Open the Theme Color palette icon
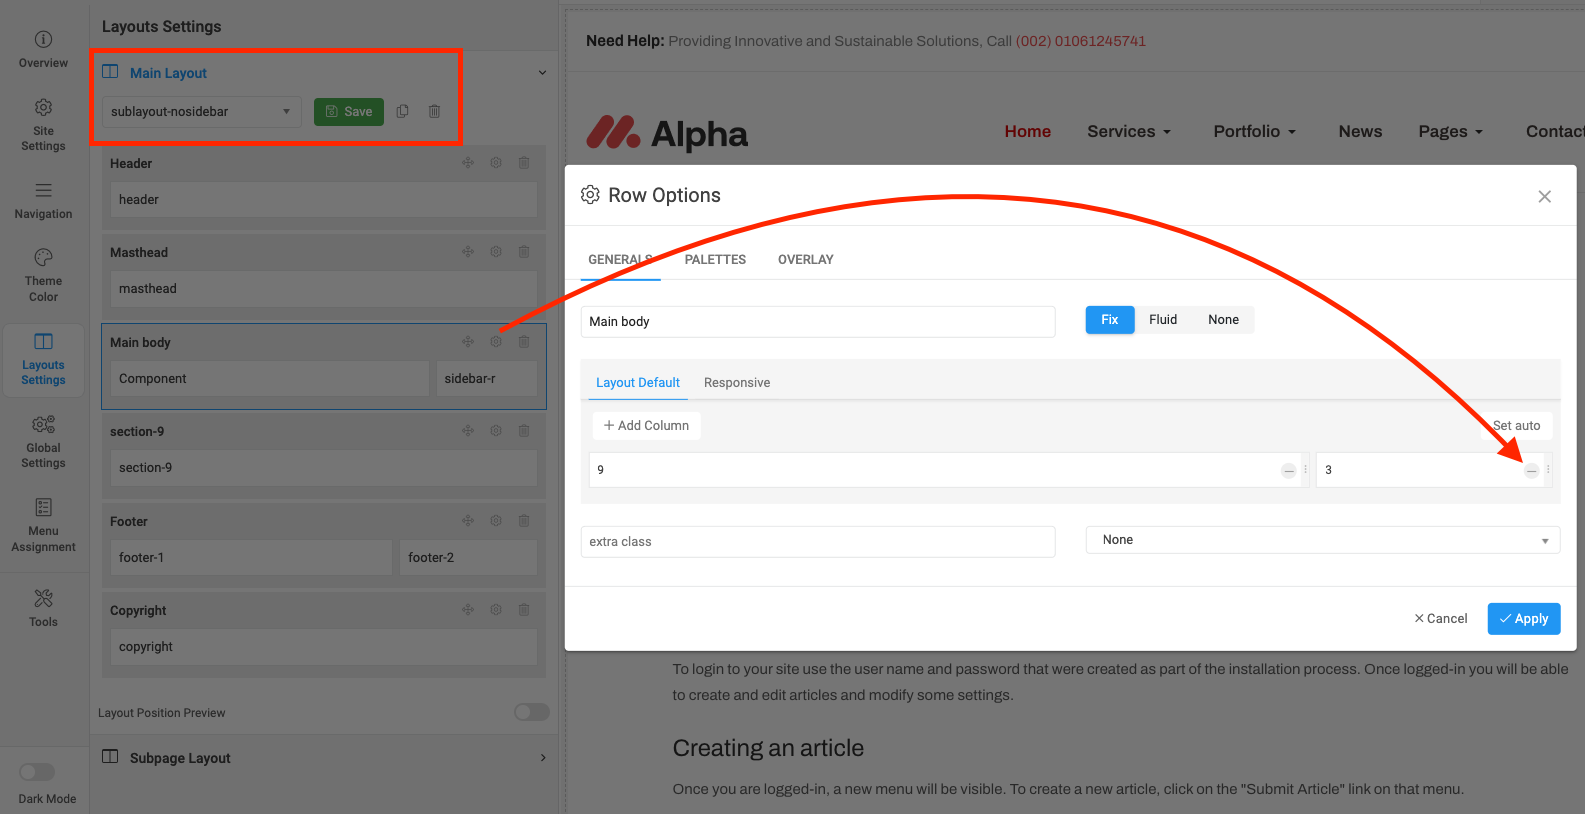 43,257
